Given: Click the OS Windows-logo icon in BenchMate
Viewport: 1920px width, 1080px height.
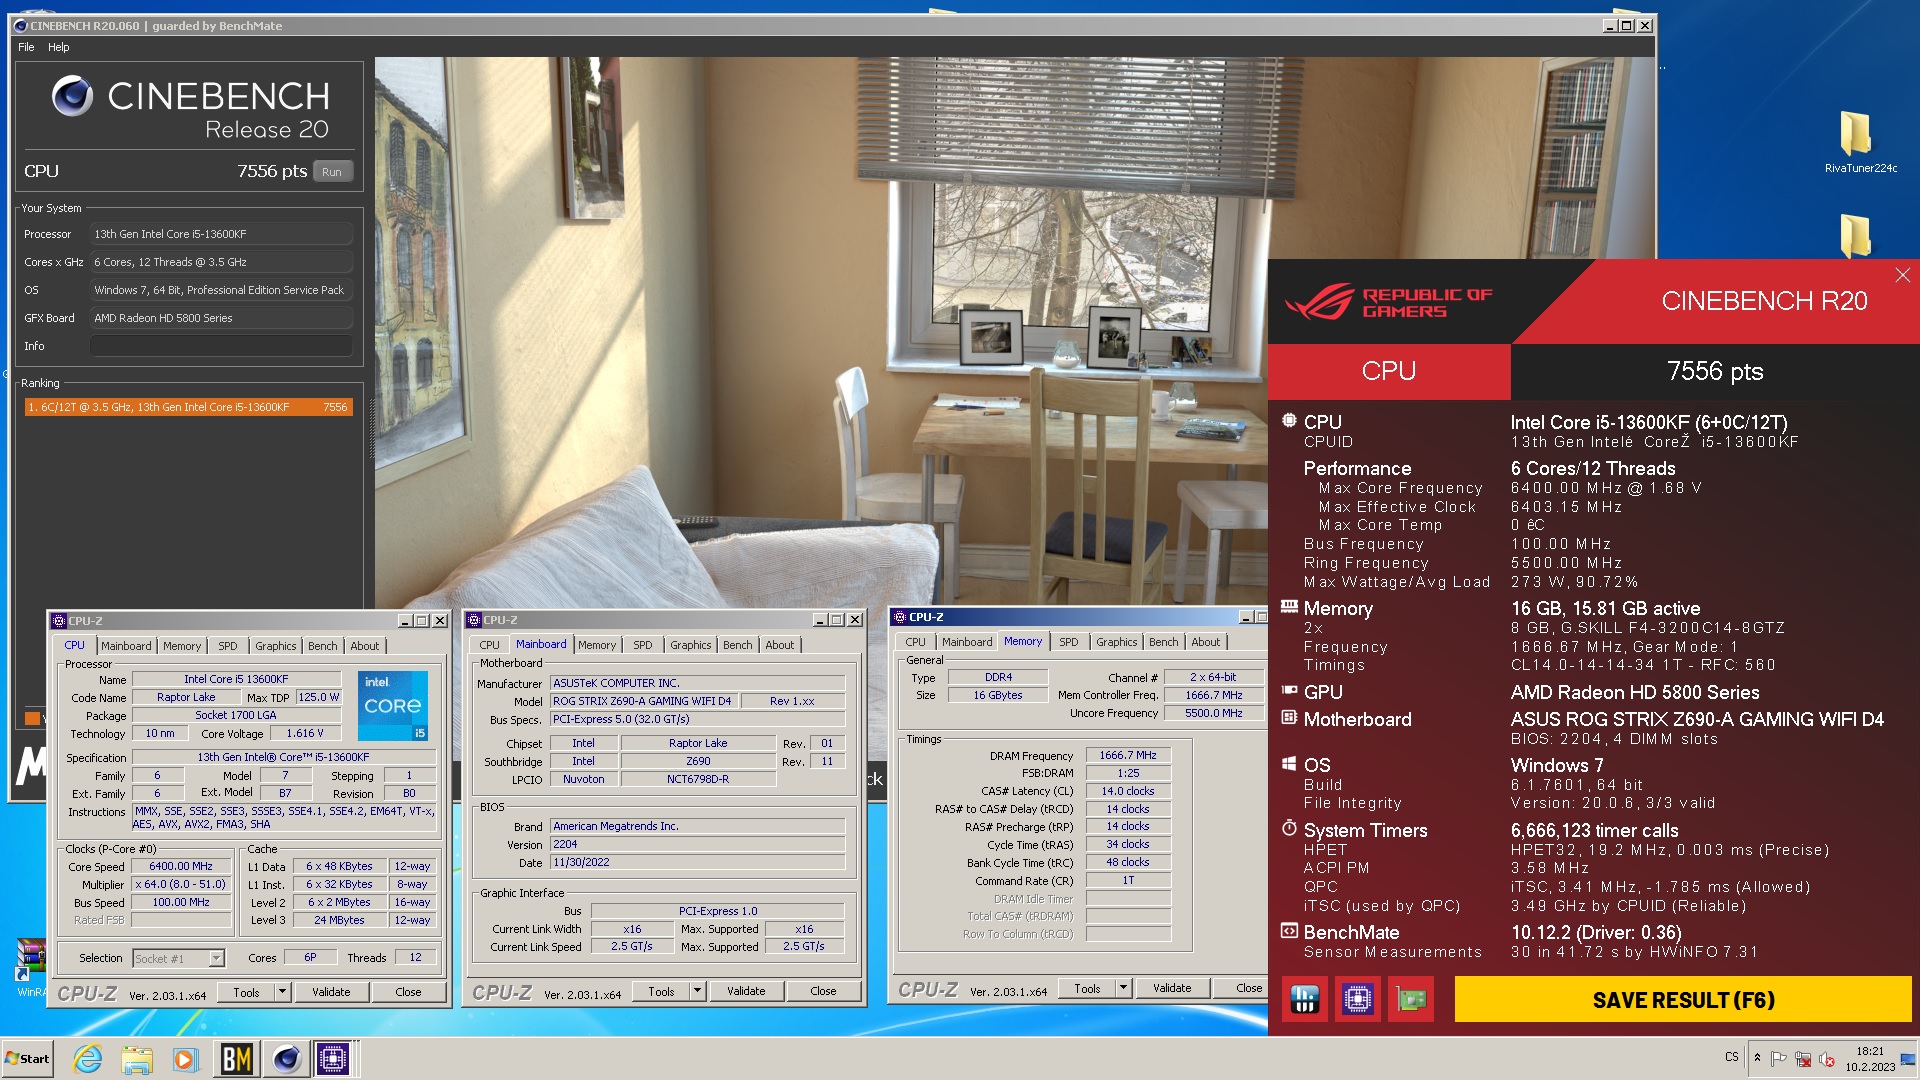Looking at the screenshot, I should [1289, 763].
